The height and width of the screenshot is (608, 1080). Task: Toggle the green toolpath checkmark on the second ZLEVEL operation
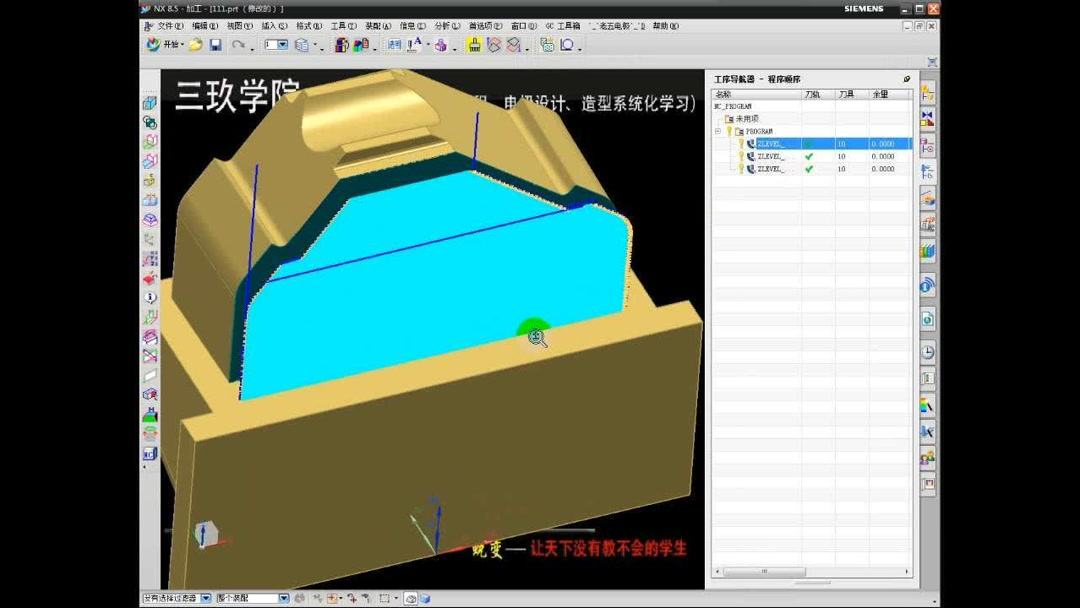(808, 156)
